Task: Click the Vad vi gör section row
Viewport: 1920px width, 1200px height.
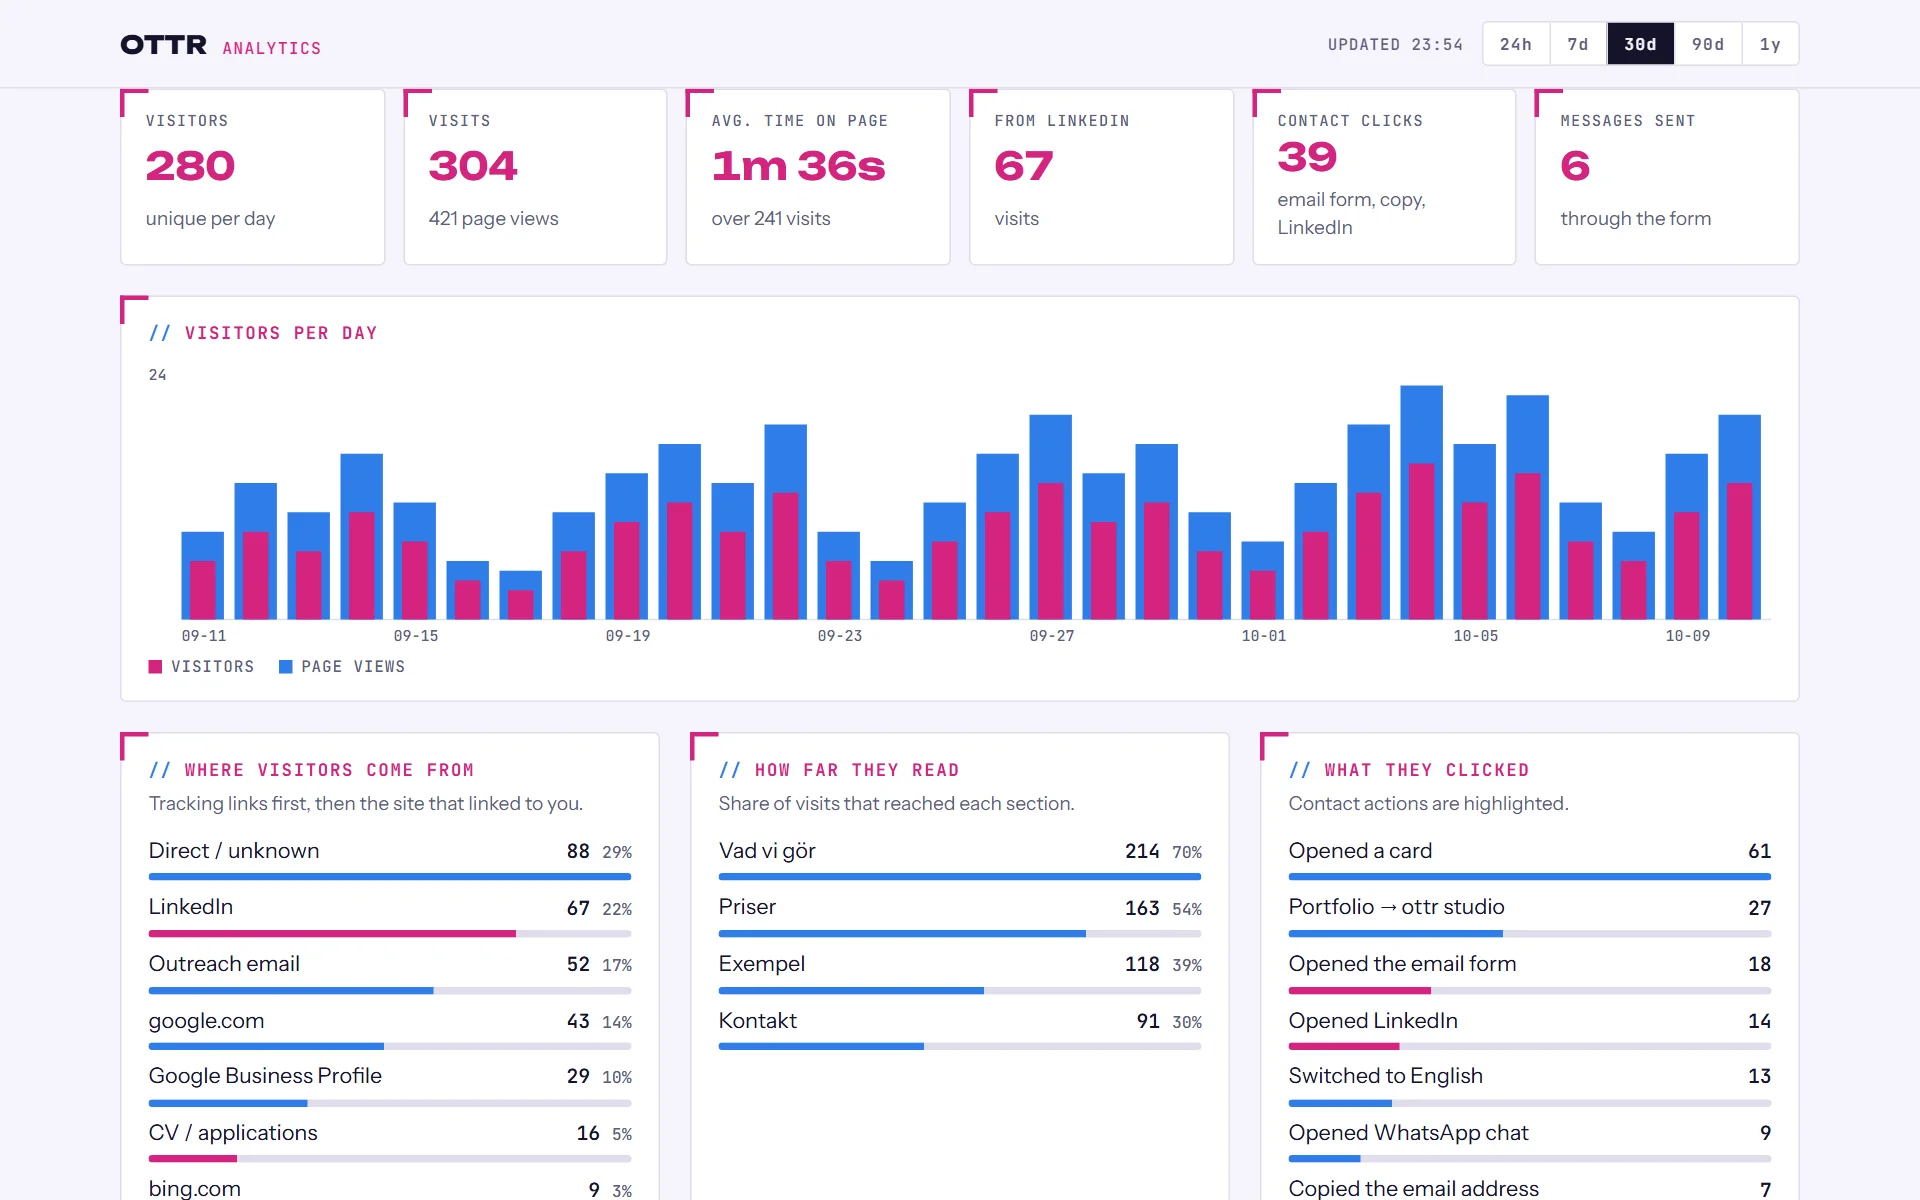Action: (x=960, y=859)
